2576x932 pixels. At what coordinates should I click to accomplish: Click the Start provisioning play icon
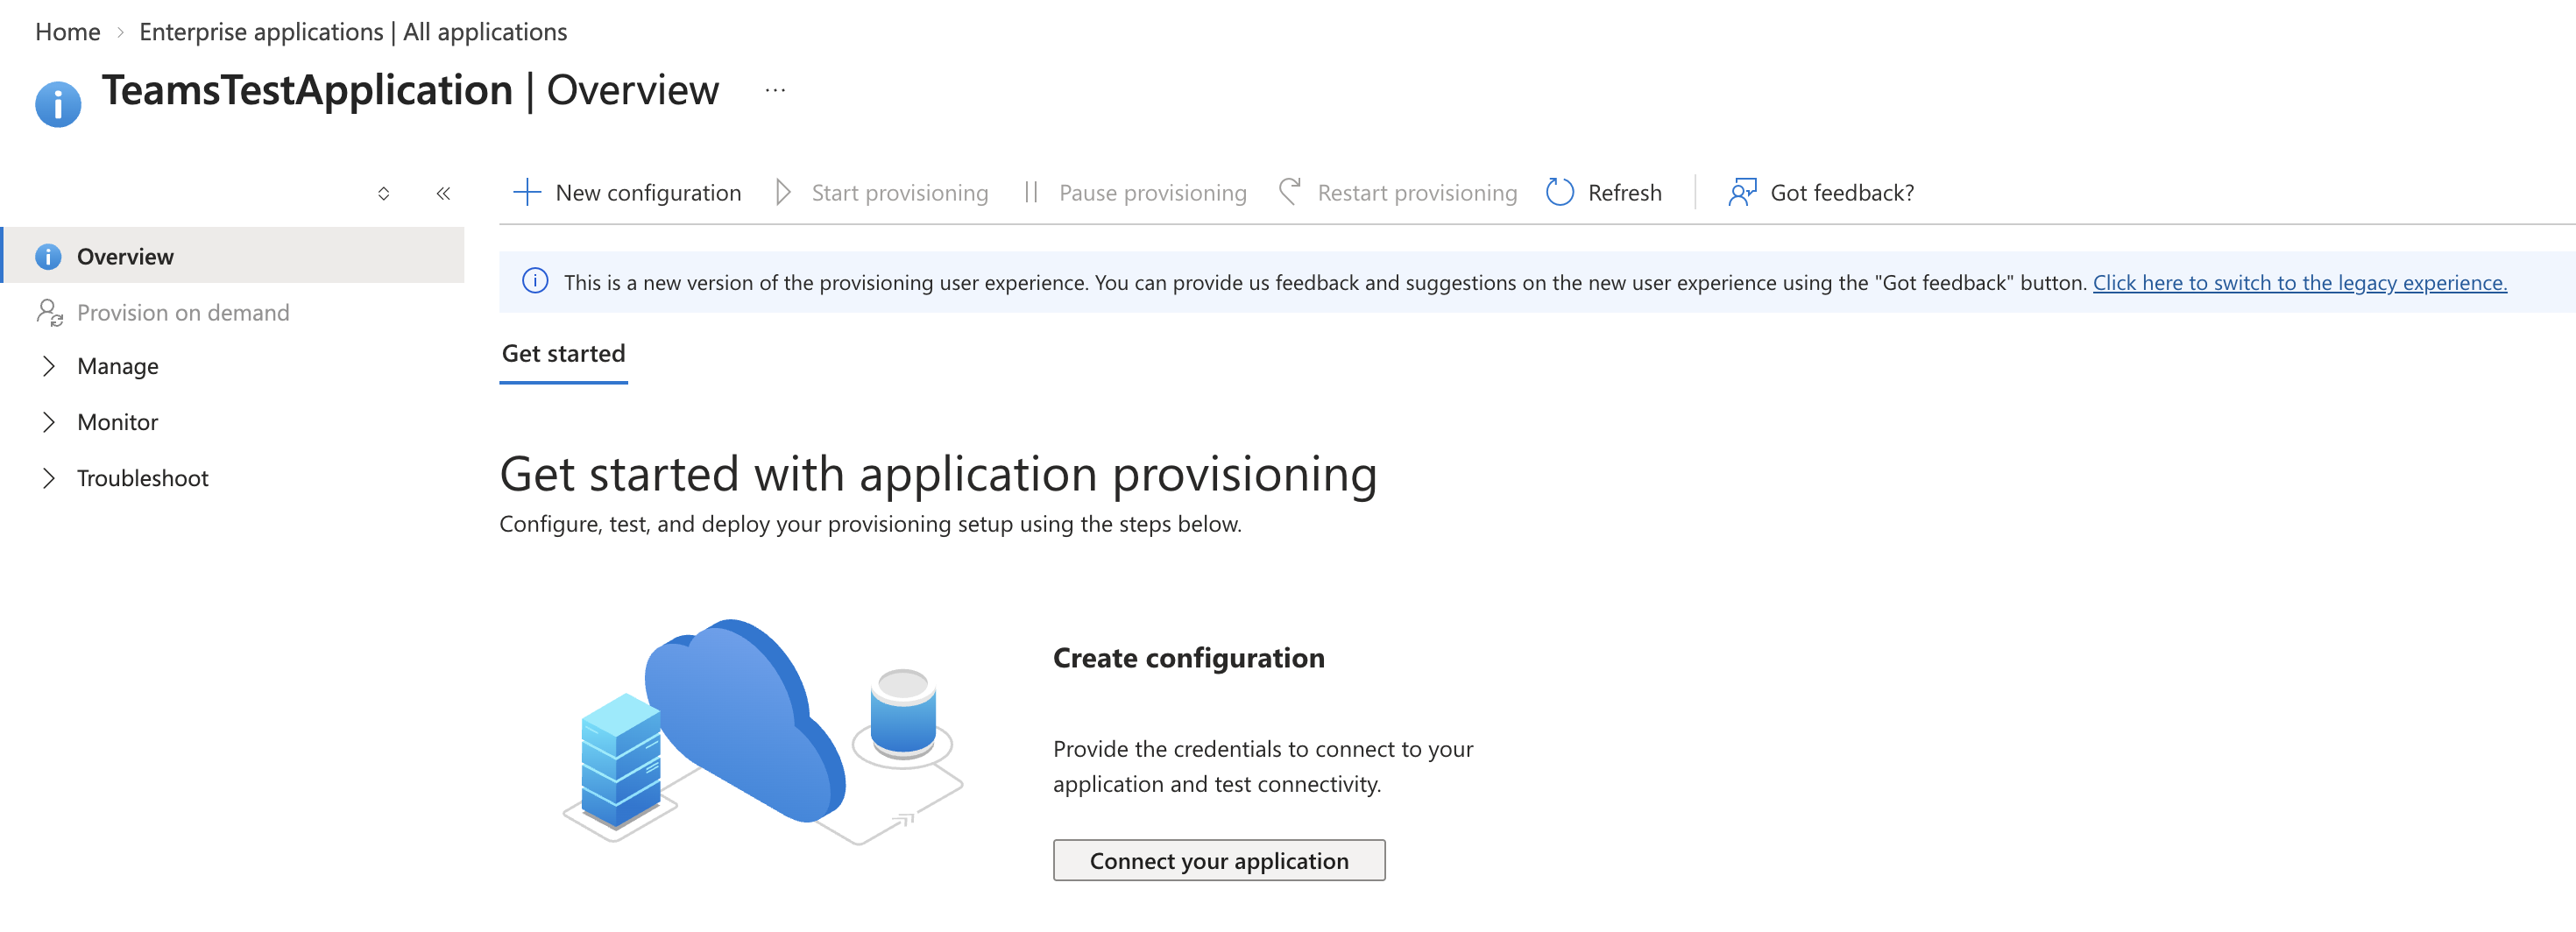click(x=783, y=192)
